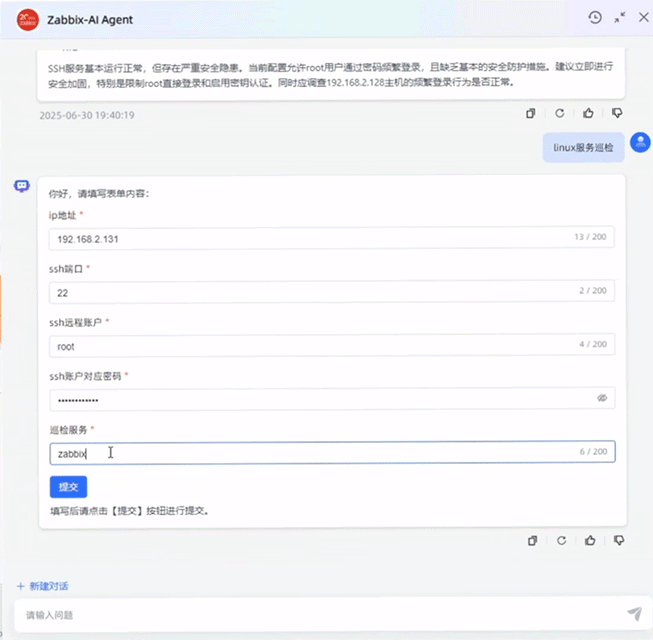Focus the ip地址 input field
The width and height of the screenshot is (653, 640).
(x=331, y=238)
